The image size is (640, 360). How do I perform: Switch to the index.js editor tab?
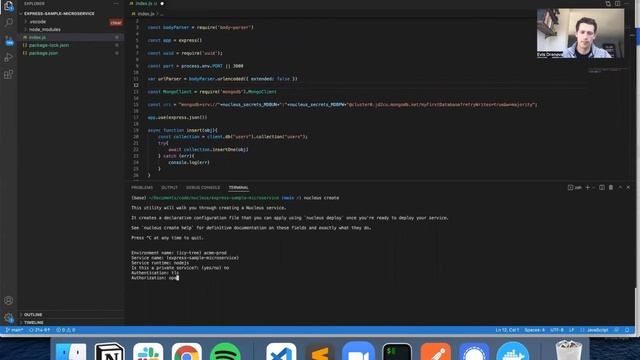146,4
